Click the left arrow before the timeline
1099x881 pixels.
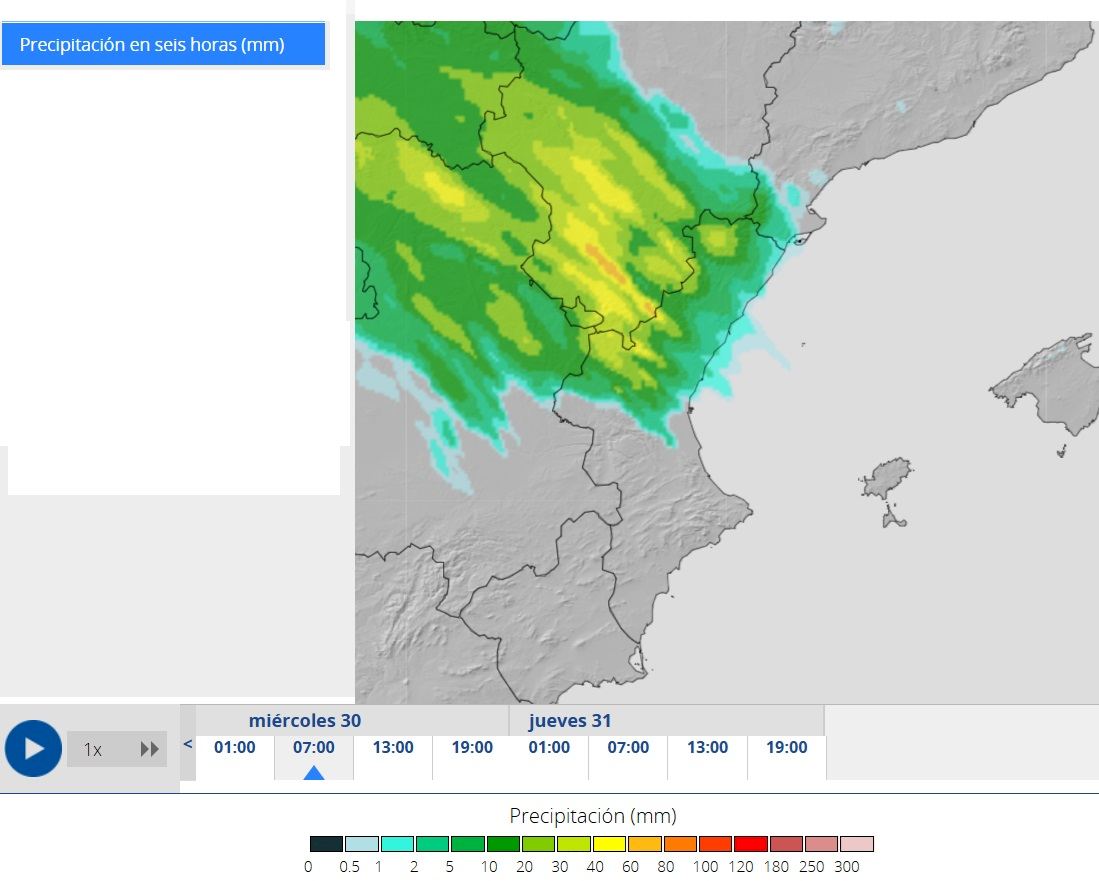(x=187, y=743)
